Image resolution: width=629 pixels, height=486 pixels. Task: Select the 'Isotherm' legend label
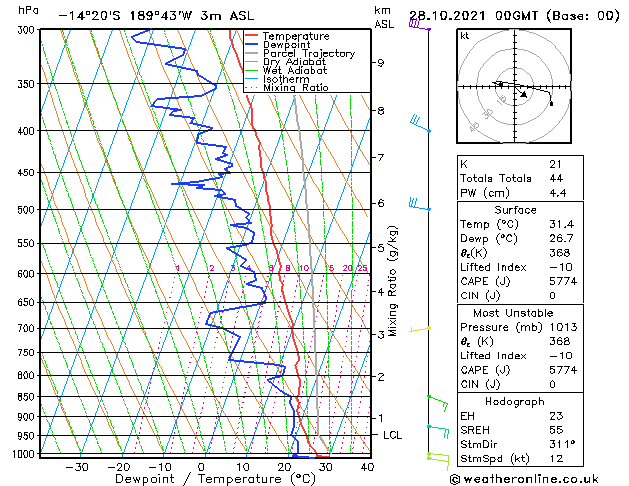[x=286, y=79]
